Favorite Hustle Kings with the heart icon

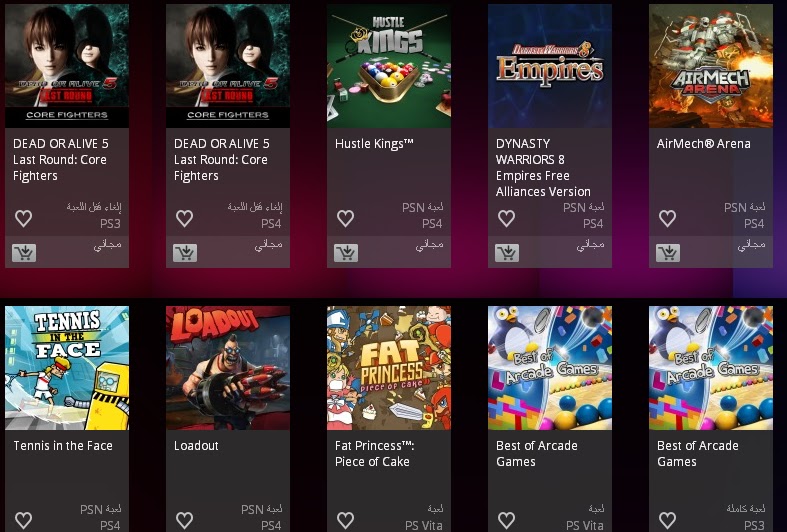click(x=345, y=218)
